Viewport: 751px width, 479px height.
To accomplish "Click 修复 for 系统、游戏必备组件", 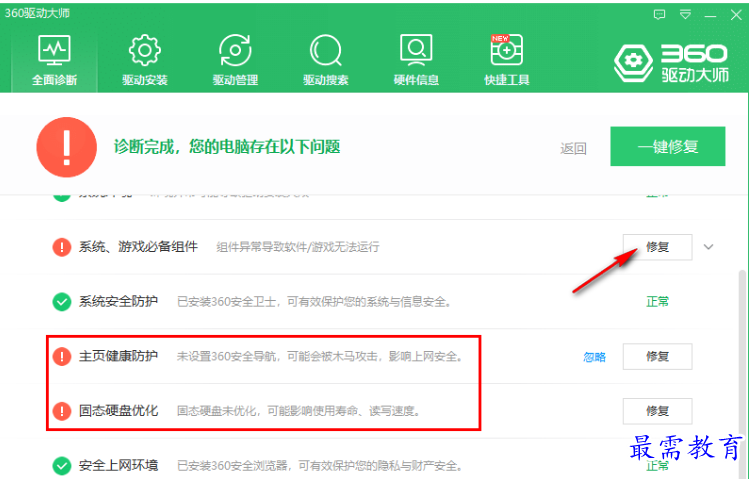I will pos(658,247).
